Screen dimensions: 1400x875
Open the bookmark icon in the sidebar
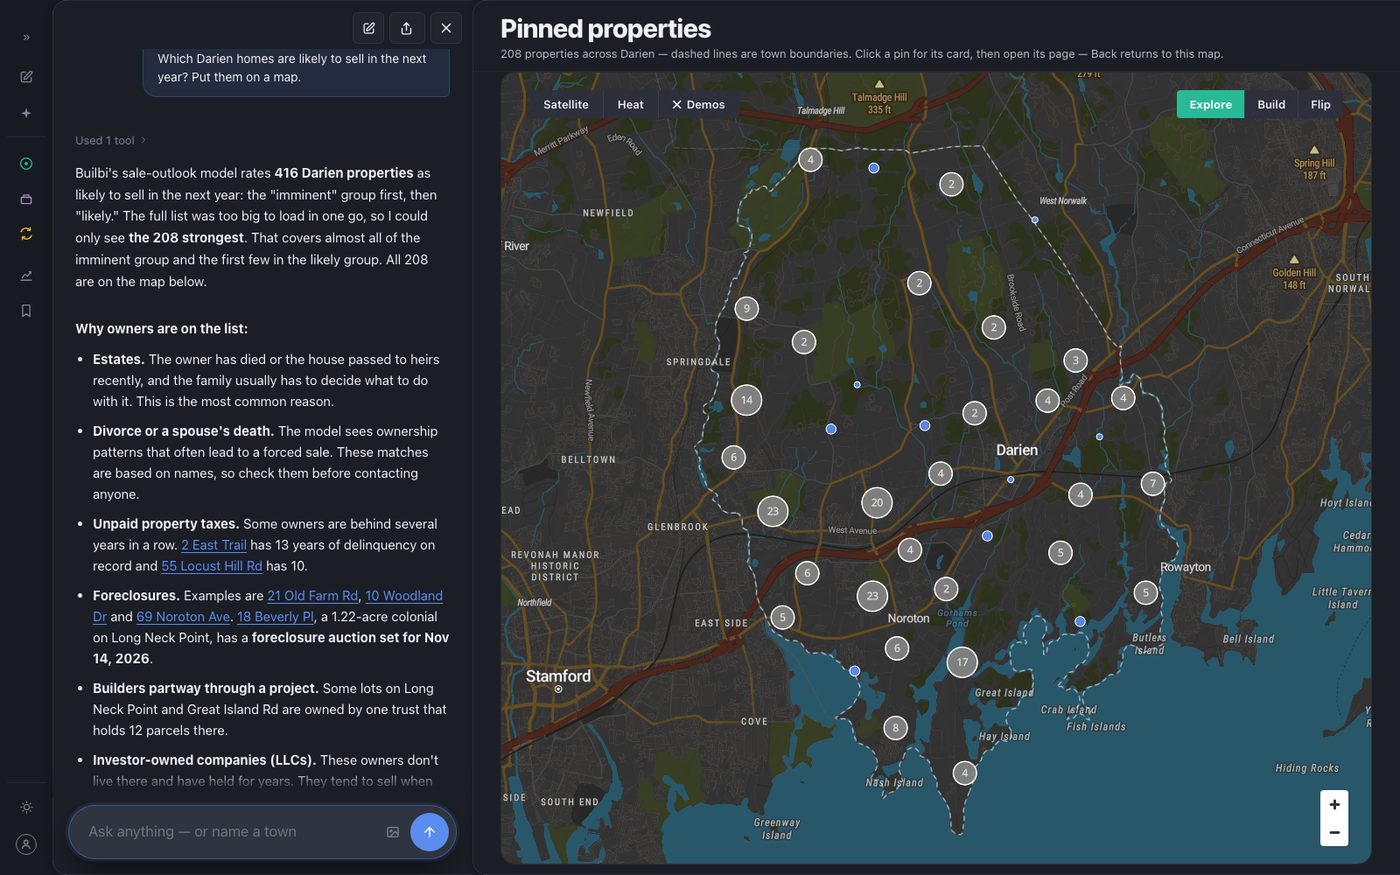pyautogui.click(x=26, y=311)
